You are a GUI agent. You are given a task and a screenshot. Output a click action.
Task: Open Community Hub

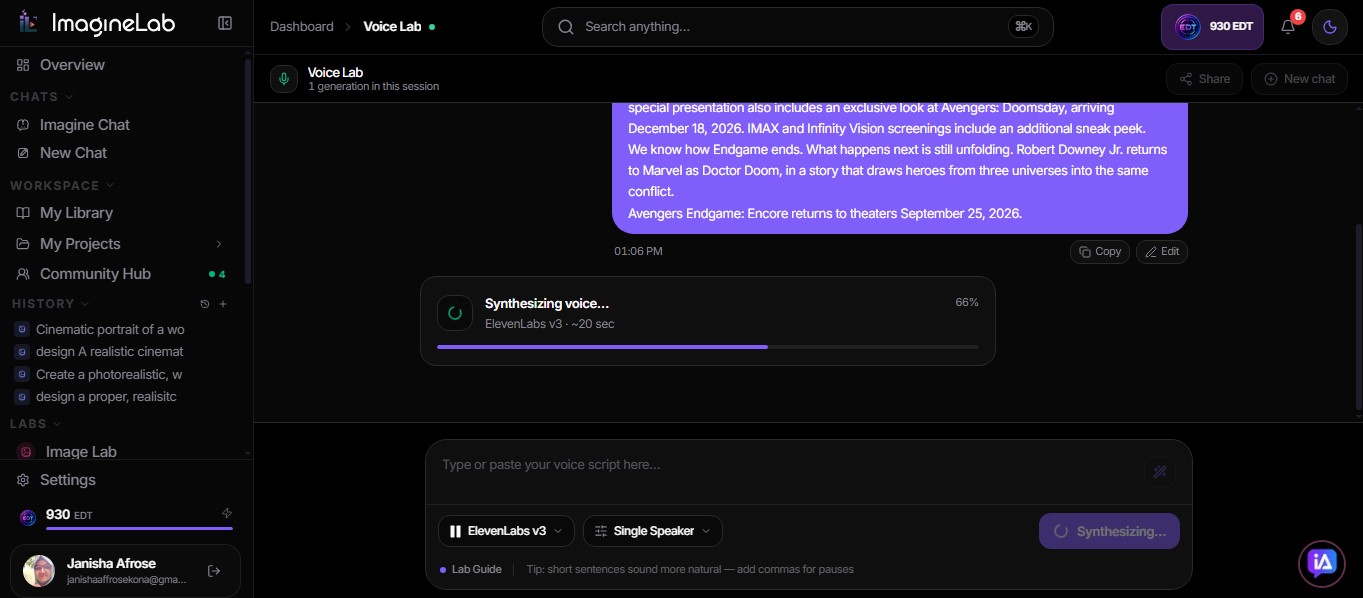[95, 274]
